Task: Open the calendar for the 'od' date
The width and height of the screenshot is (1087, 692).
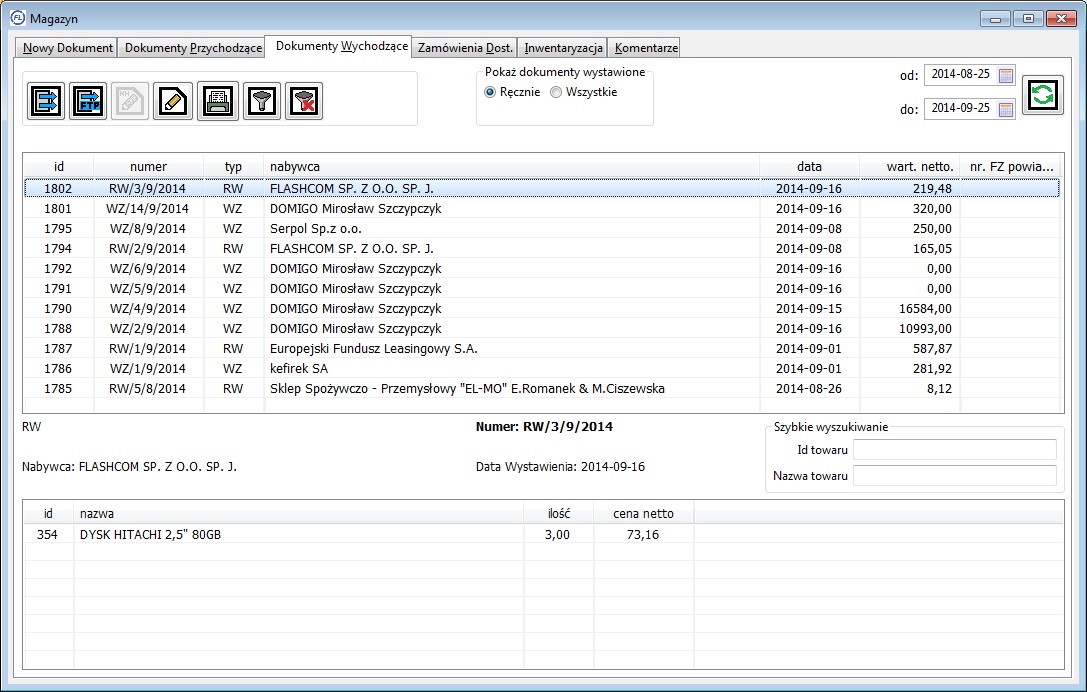Action: [x=1006, y=75]
